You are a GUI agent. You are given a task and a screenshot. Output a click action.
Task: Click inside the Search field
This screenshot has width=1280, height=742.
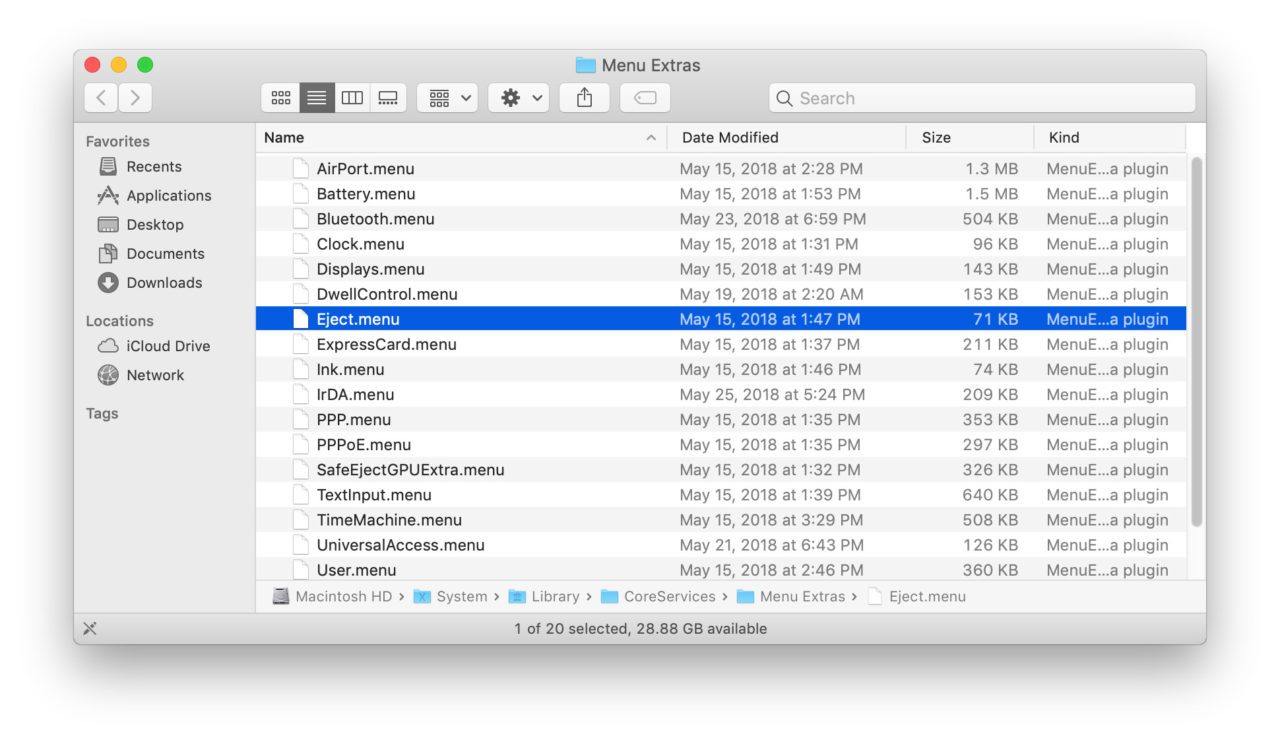pyautogui.click(x=980, y=98)
